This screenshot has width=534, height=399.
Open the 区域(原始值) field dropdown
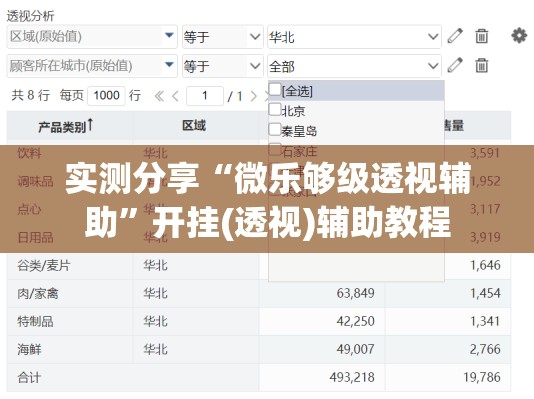(169, 35)
